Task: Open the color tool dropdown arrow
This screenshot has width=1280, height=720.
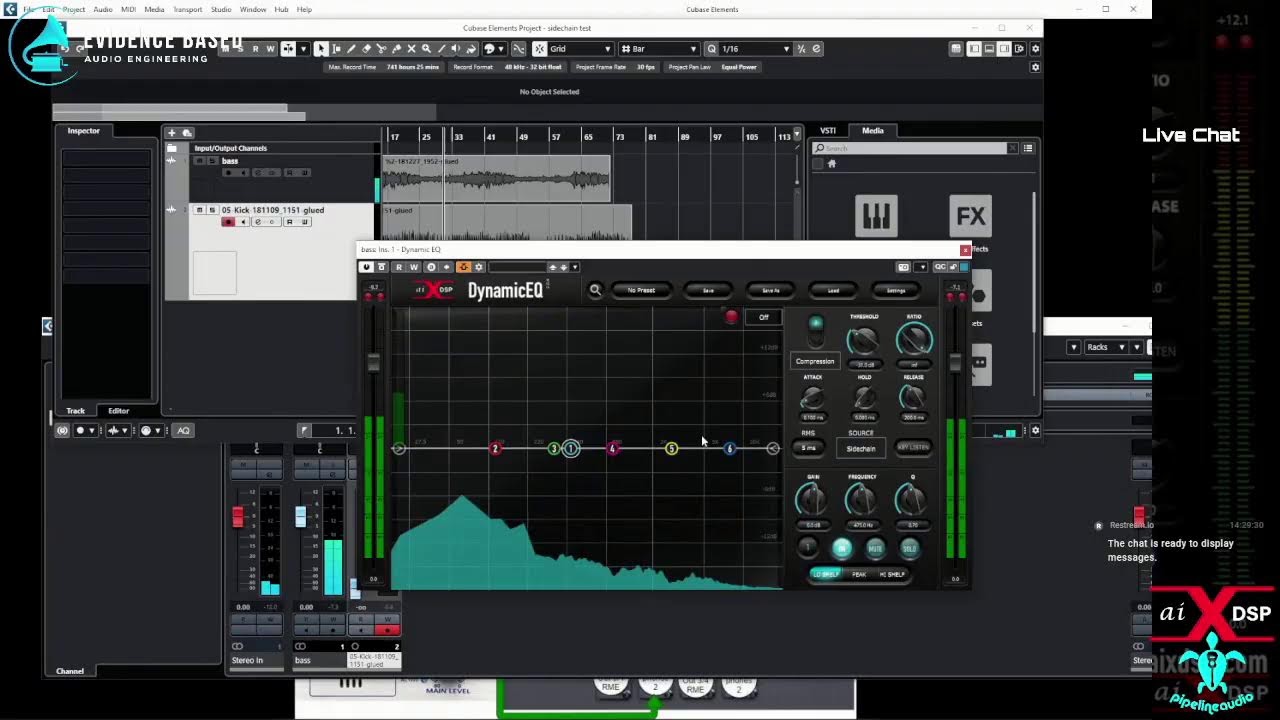Action: click(501, 48)
